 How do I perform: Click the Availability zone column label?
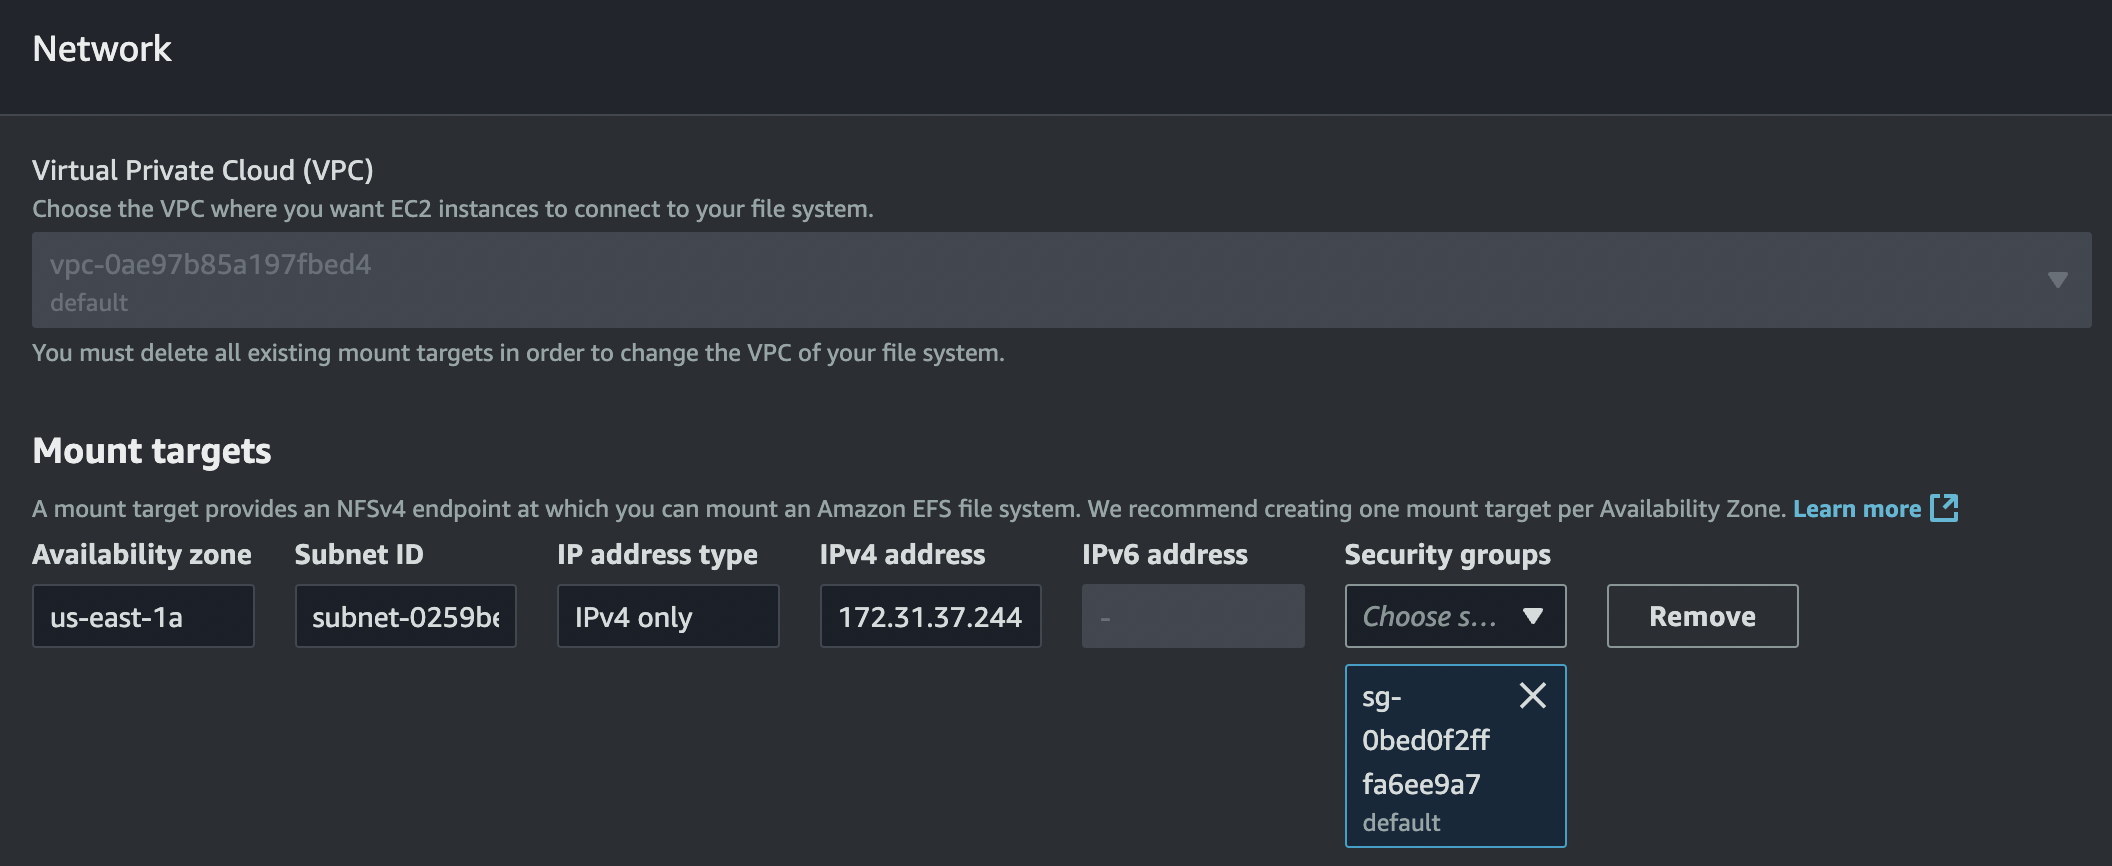click(142, 555)
